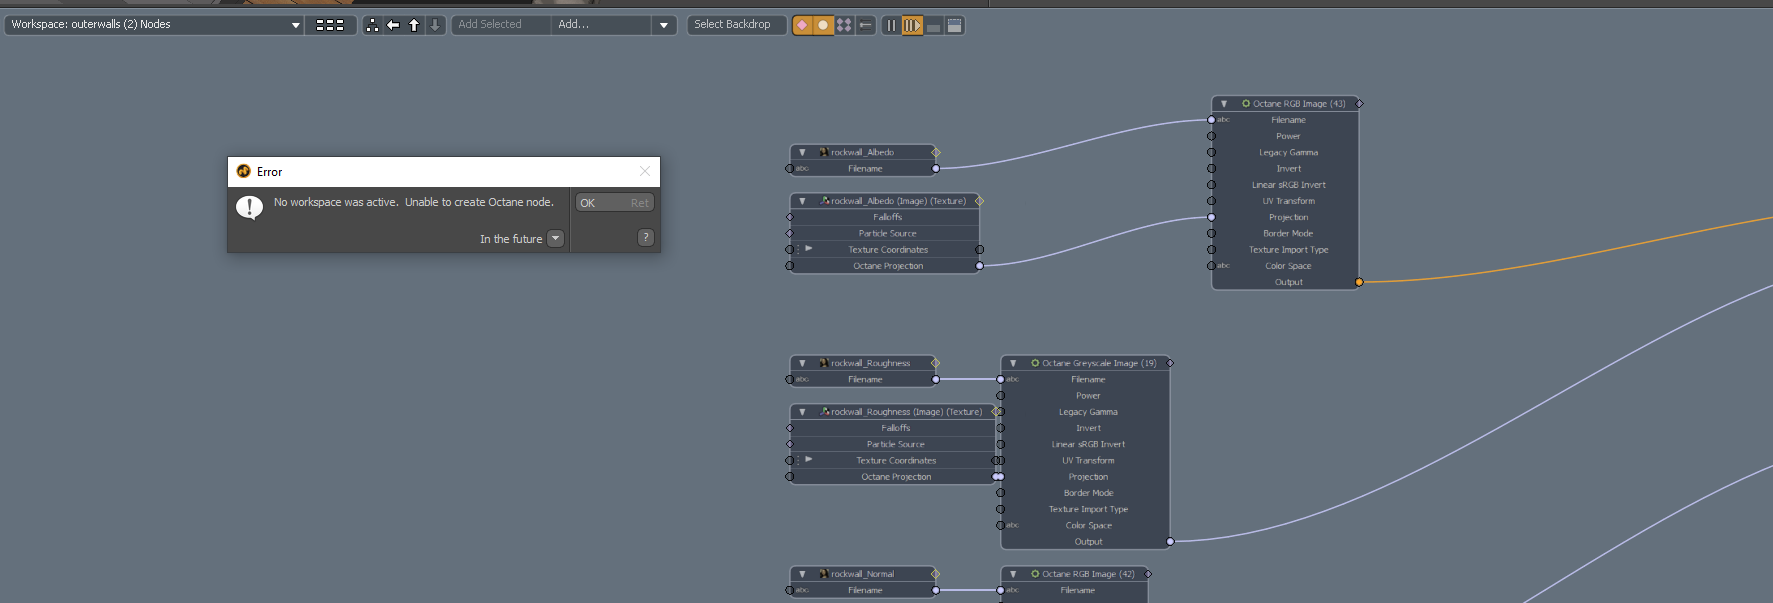
Task: Click the Select Backdrop button
Action: 736,24
